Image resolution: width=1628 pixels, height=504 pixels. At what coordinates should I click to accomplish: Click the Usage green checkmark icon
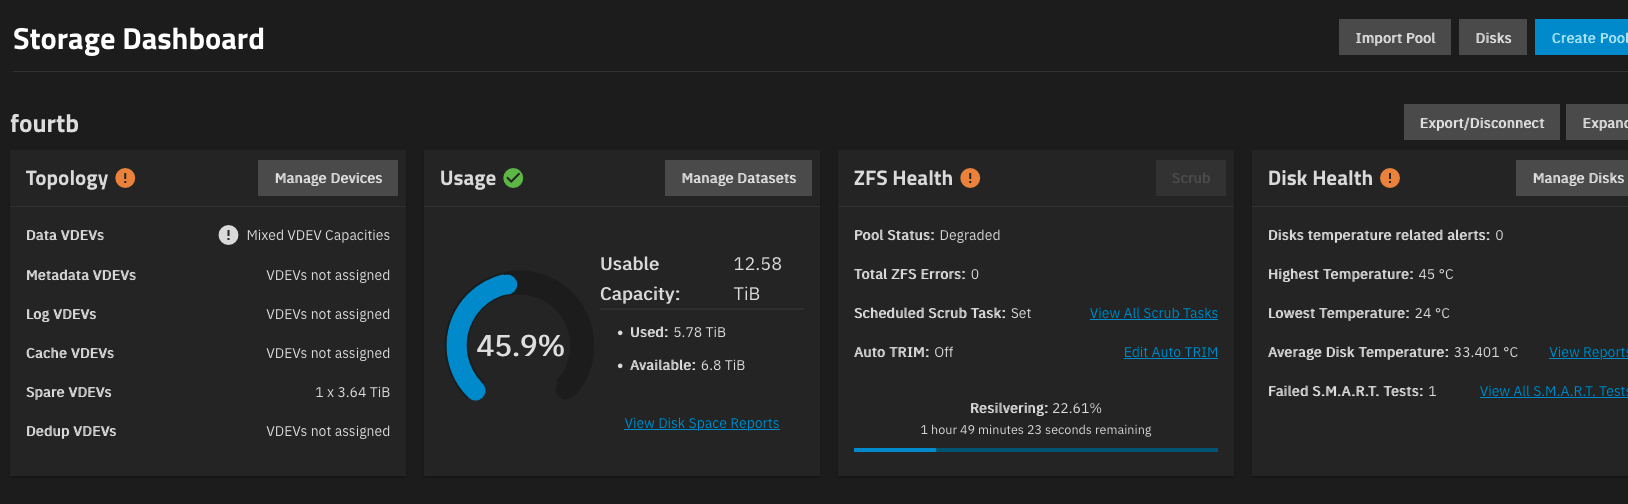[x=513, y=178]
